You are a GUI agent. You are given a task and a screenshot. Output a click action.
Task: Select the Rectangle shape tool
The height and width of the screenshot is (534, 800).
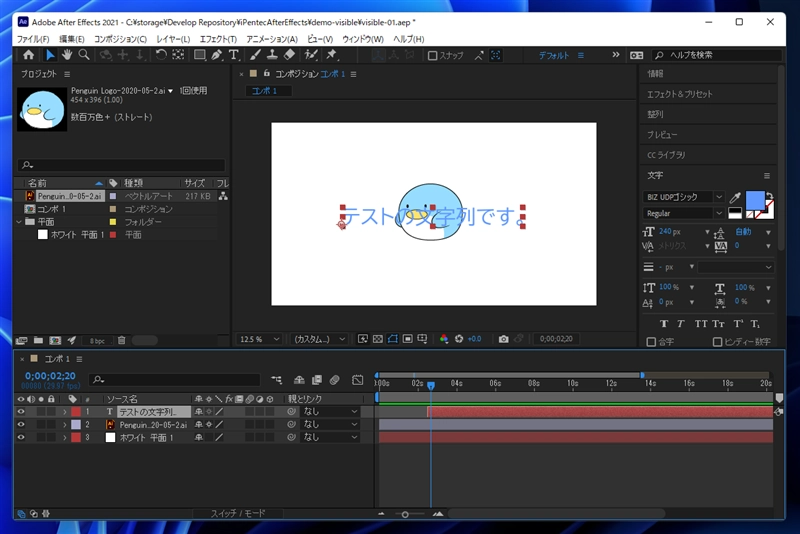pyautogui.click(x=200, y=55)
